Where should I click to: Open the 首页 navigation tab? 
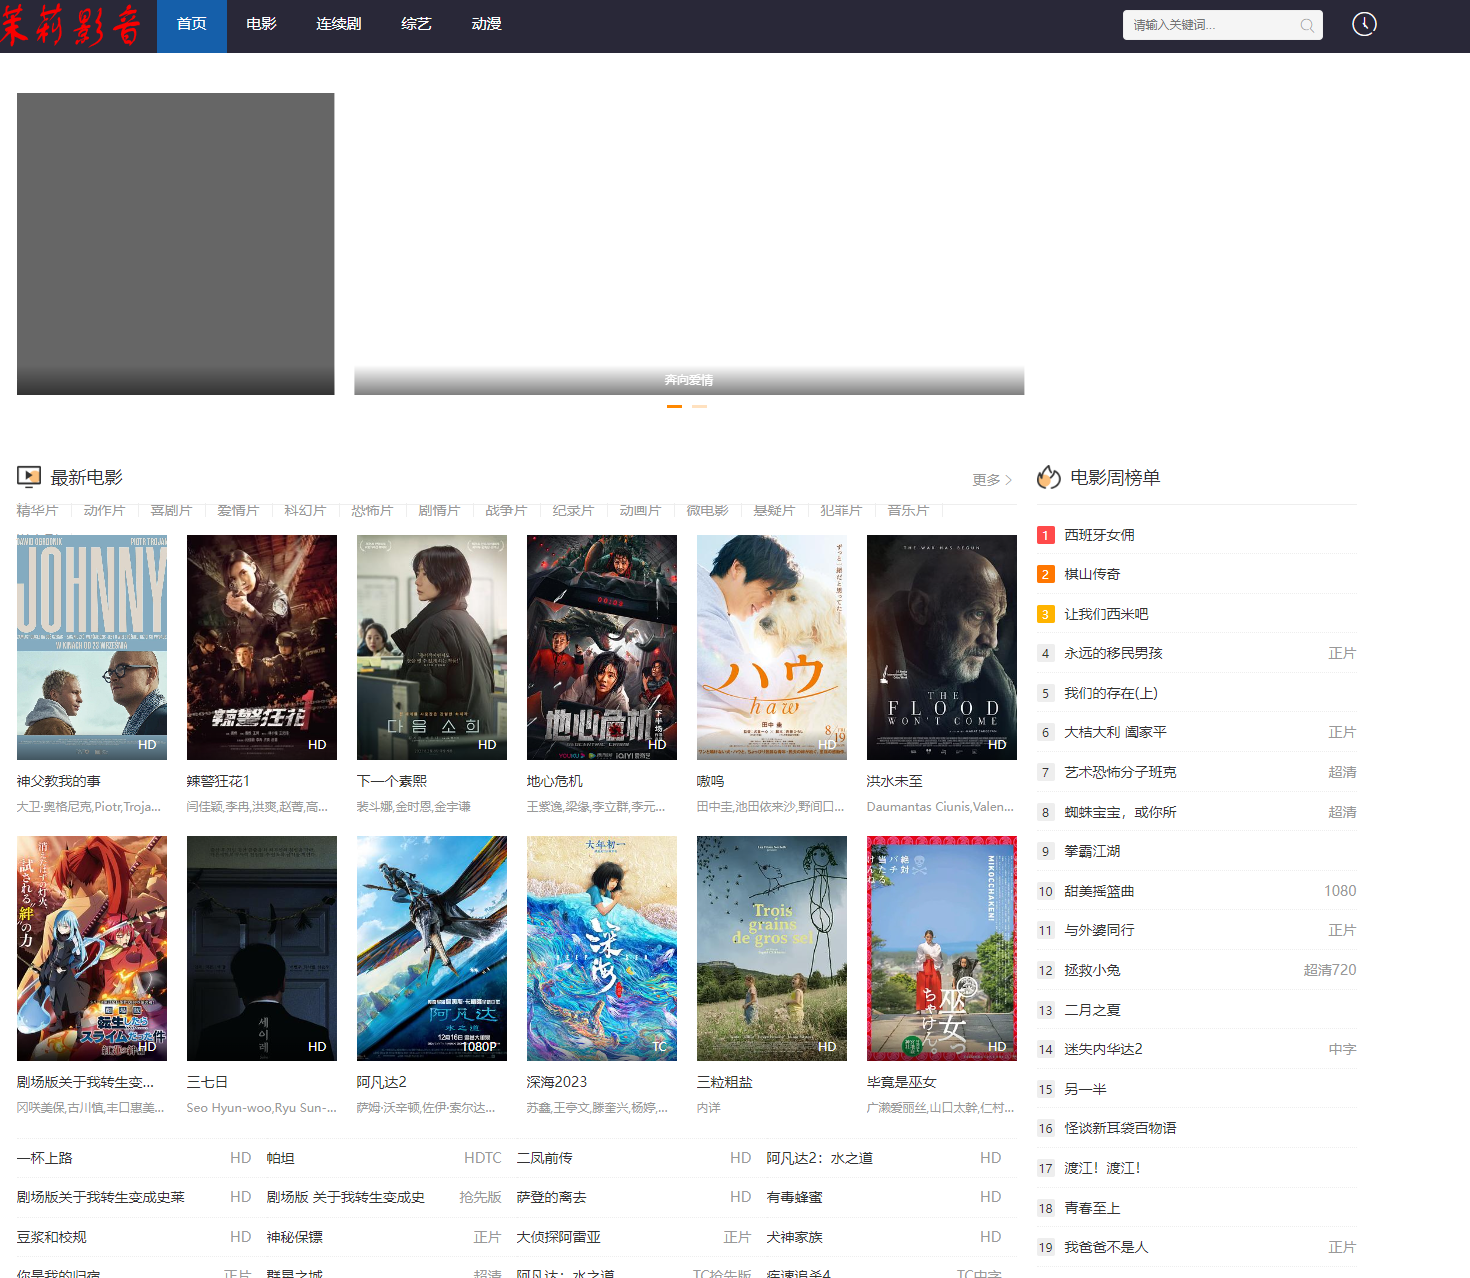click(192, 24)
